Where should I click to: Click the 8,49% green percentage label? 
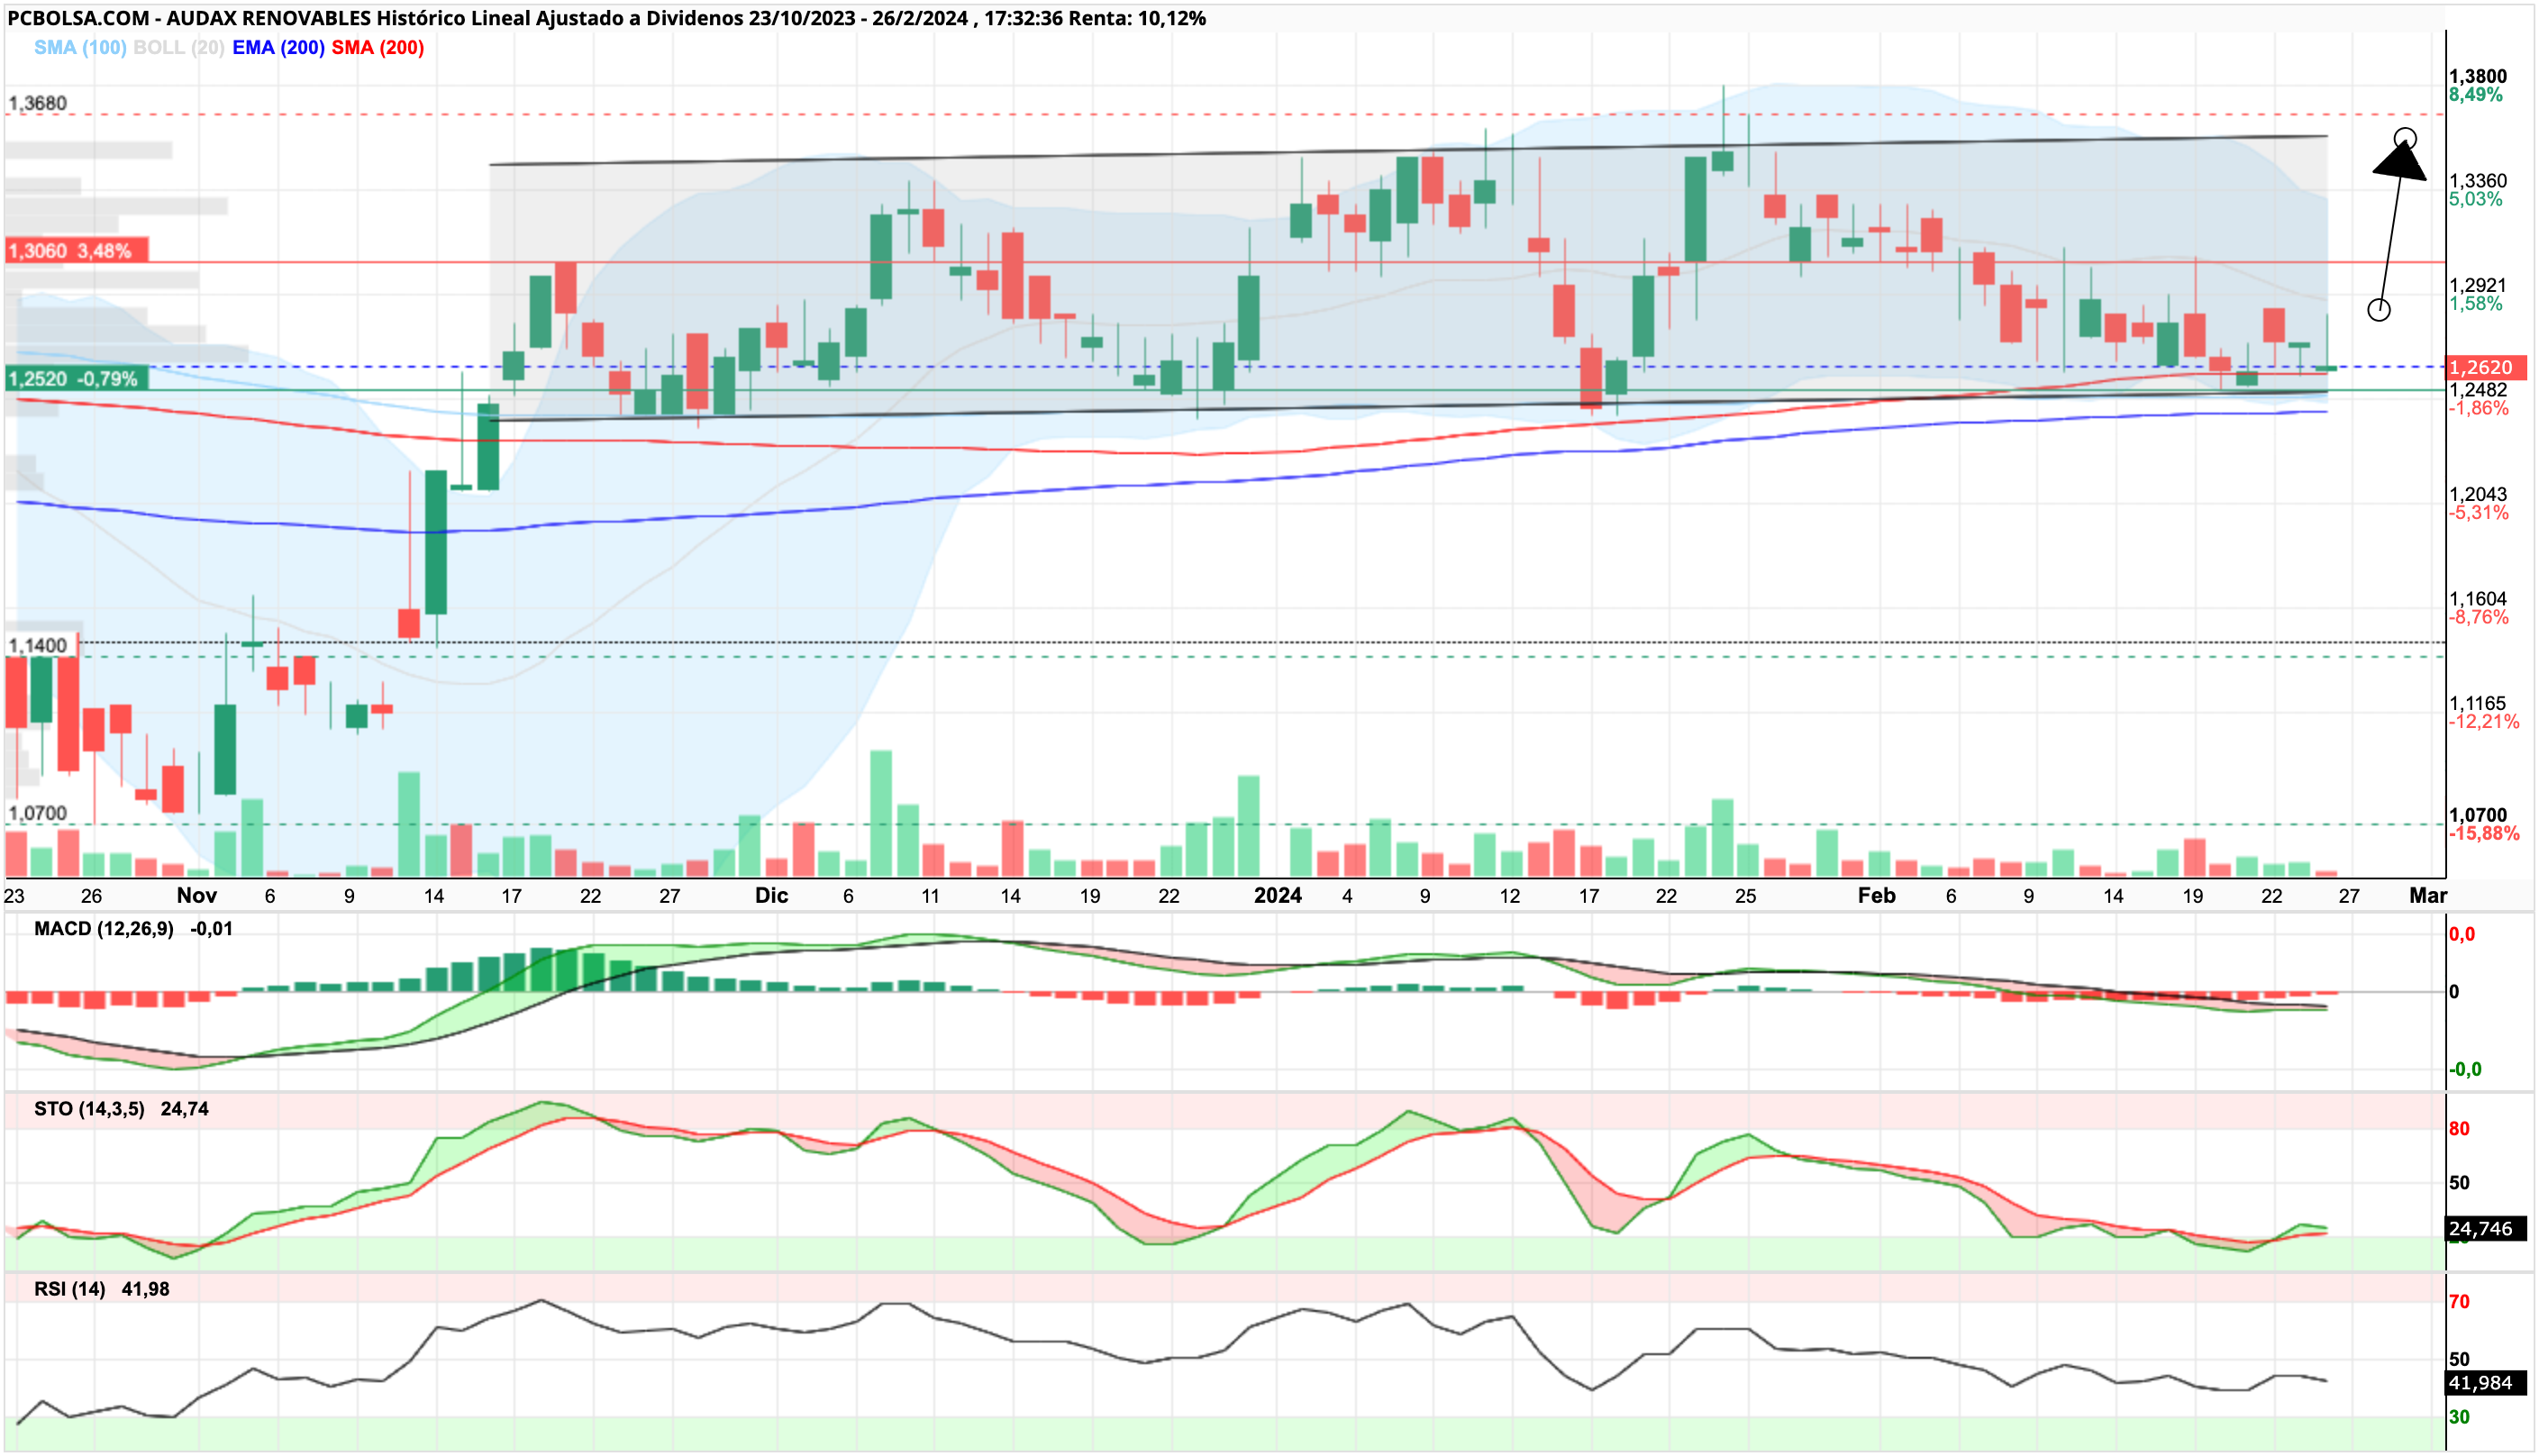(x=2475, y=95)
